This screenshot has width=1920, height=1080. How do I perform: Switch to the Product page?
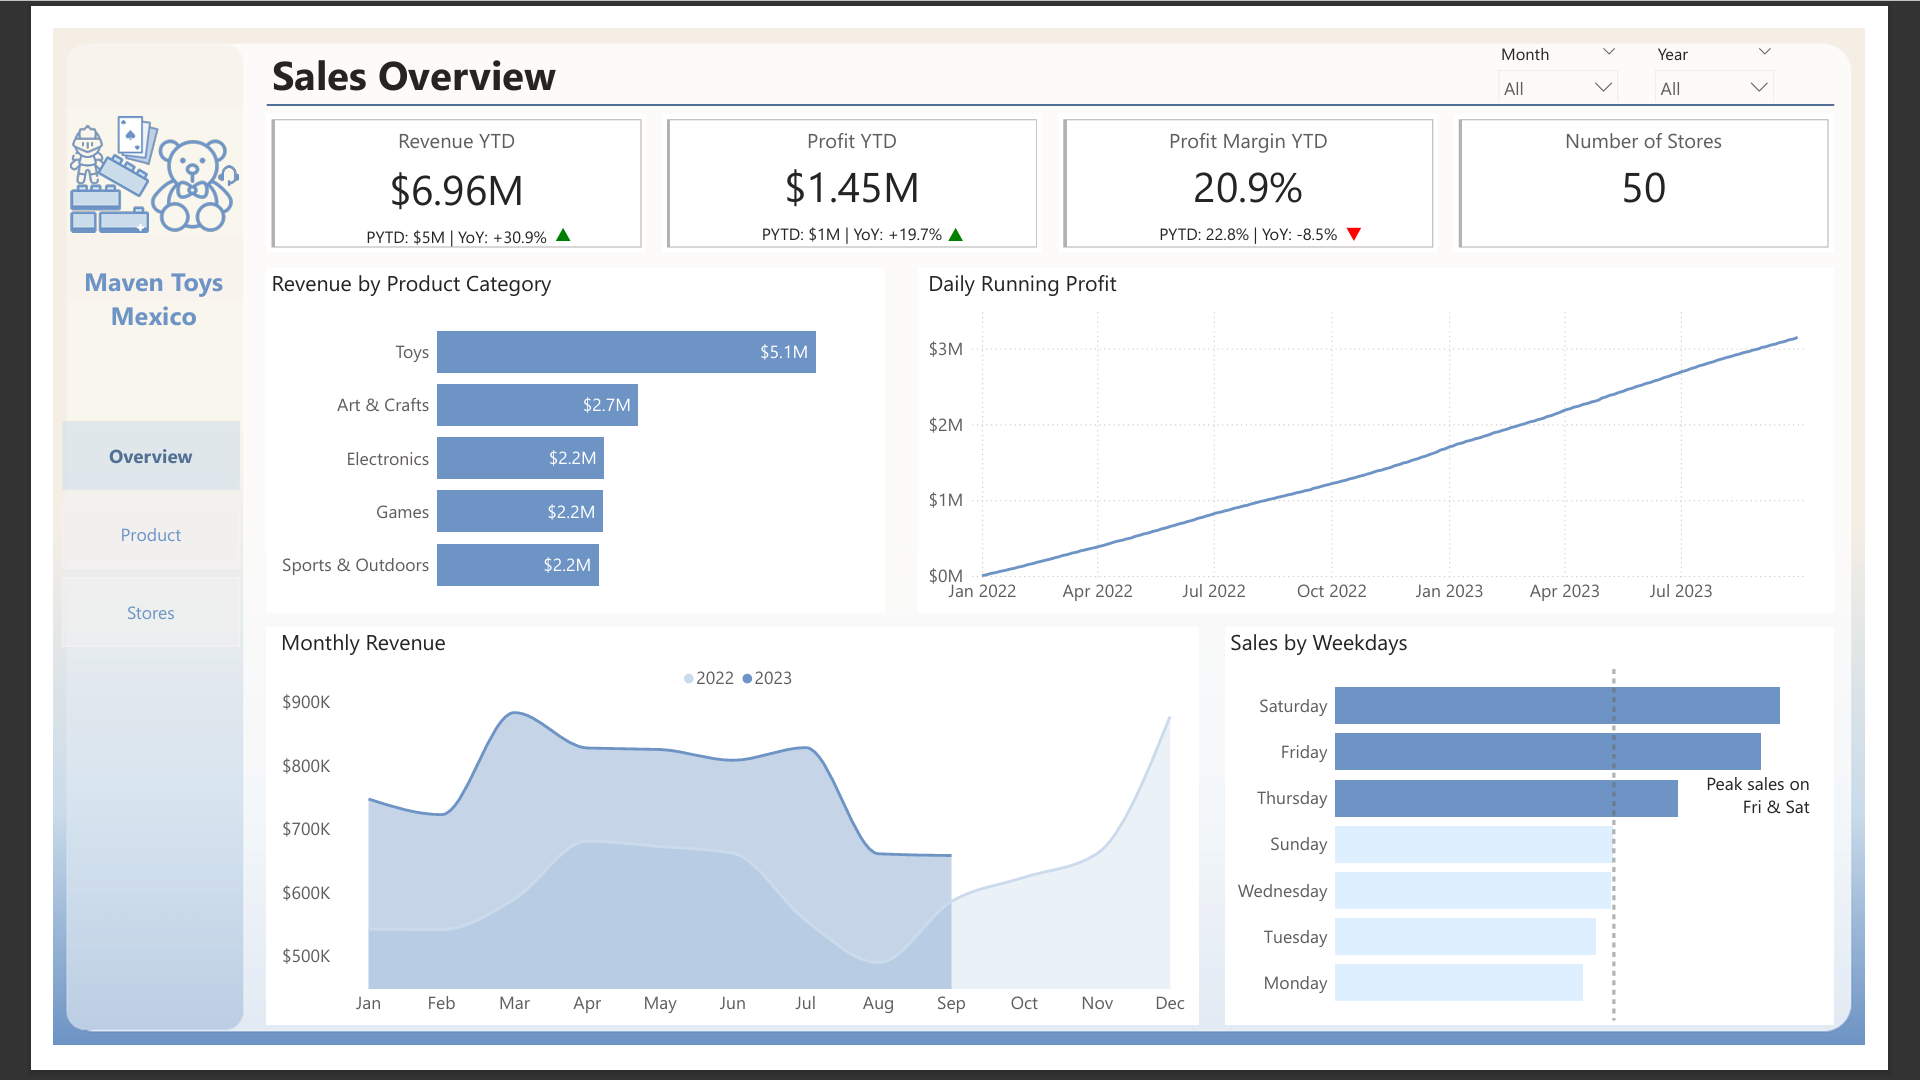click(150, 535)
